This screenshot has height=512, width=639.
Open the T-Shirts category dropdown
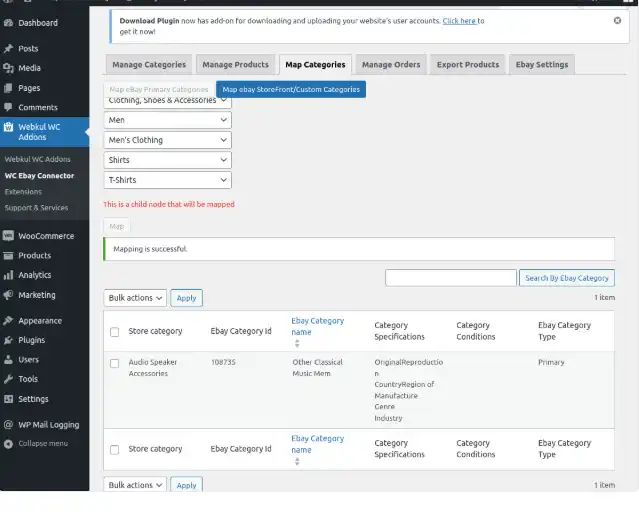[167, 180]
